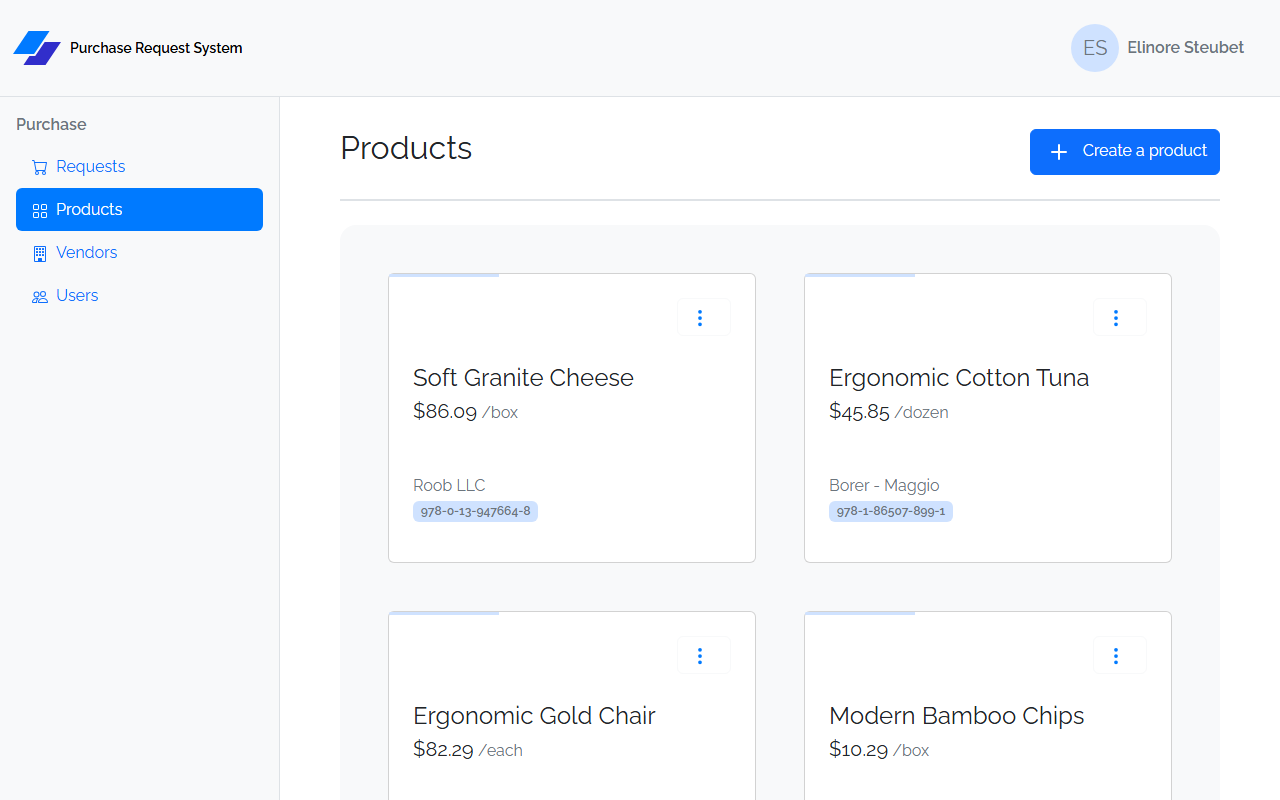The height and width of the screenshot is (800, 1280).
Task: Click the $86.09 price
Action: coord(445,411)
